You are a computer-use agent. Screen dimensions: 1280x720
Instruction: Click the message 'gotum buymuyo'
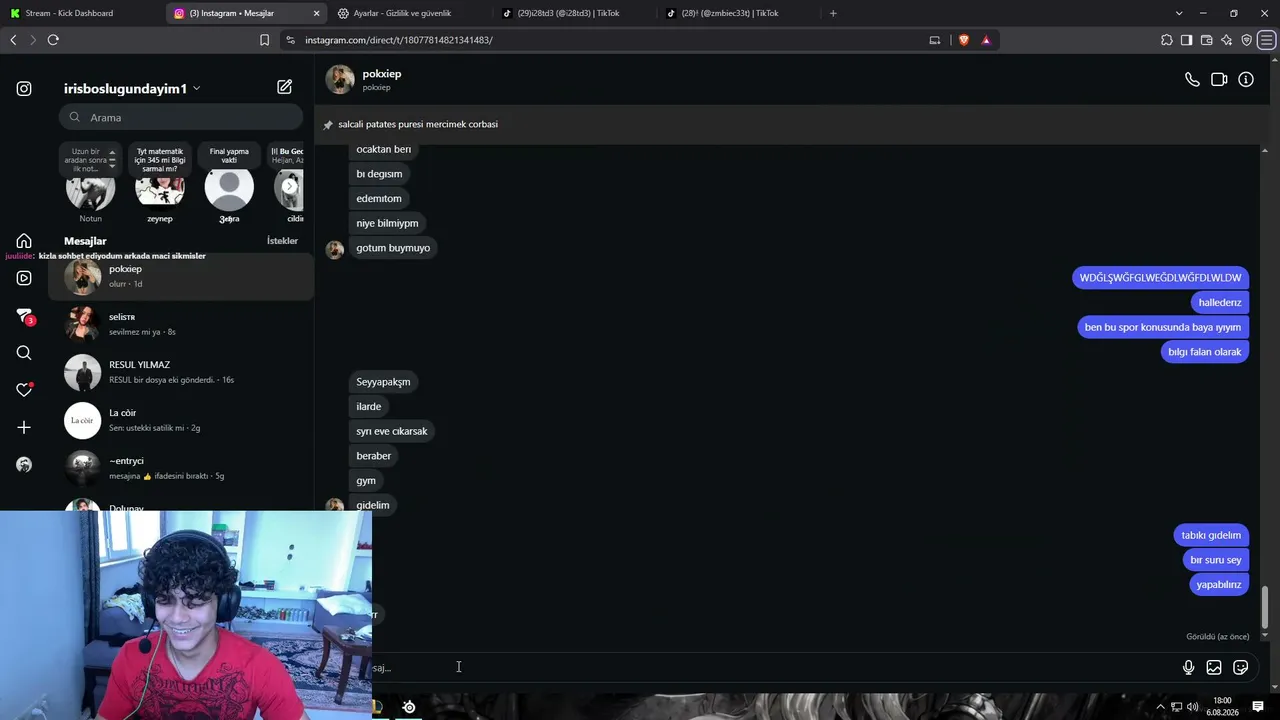coord(393,248)
